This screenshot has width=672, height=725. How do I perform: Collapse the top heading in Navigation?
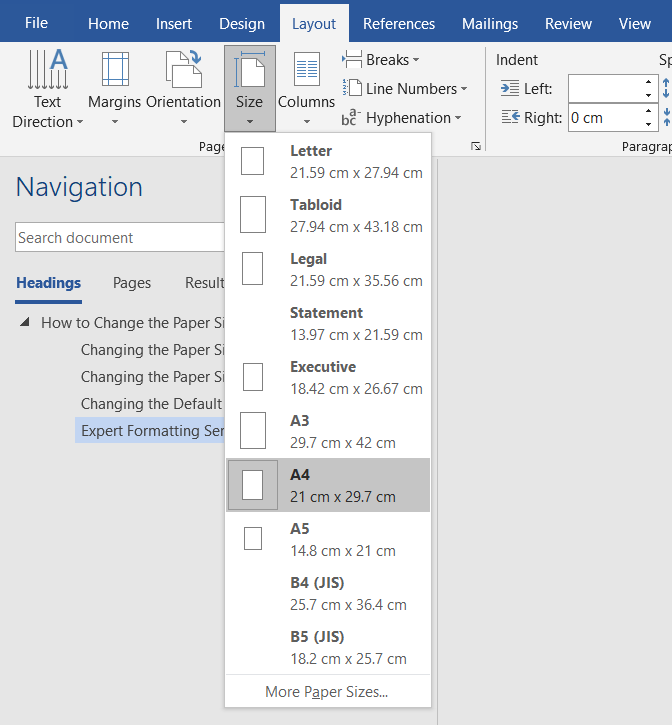(25, 323)
